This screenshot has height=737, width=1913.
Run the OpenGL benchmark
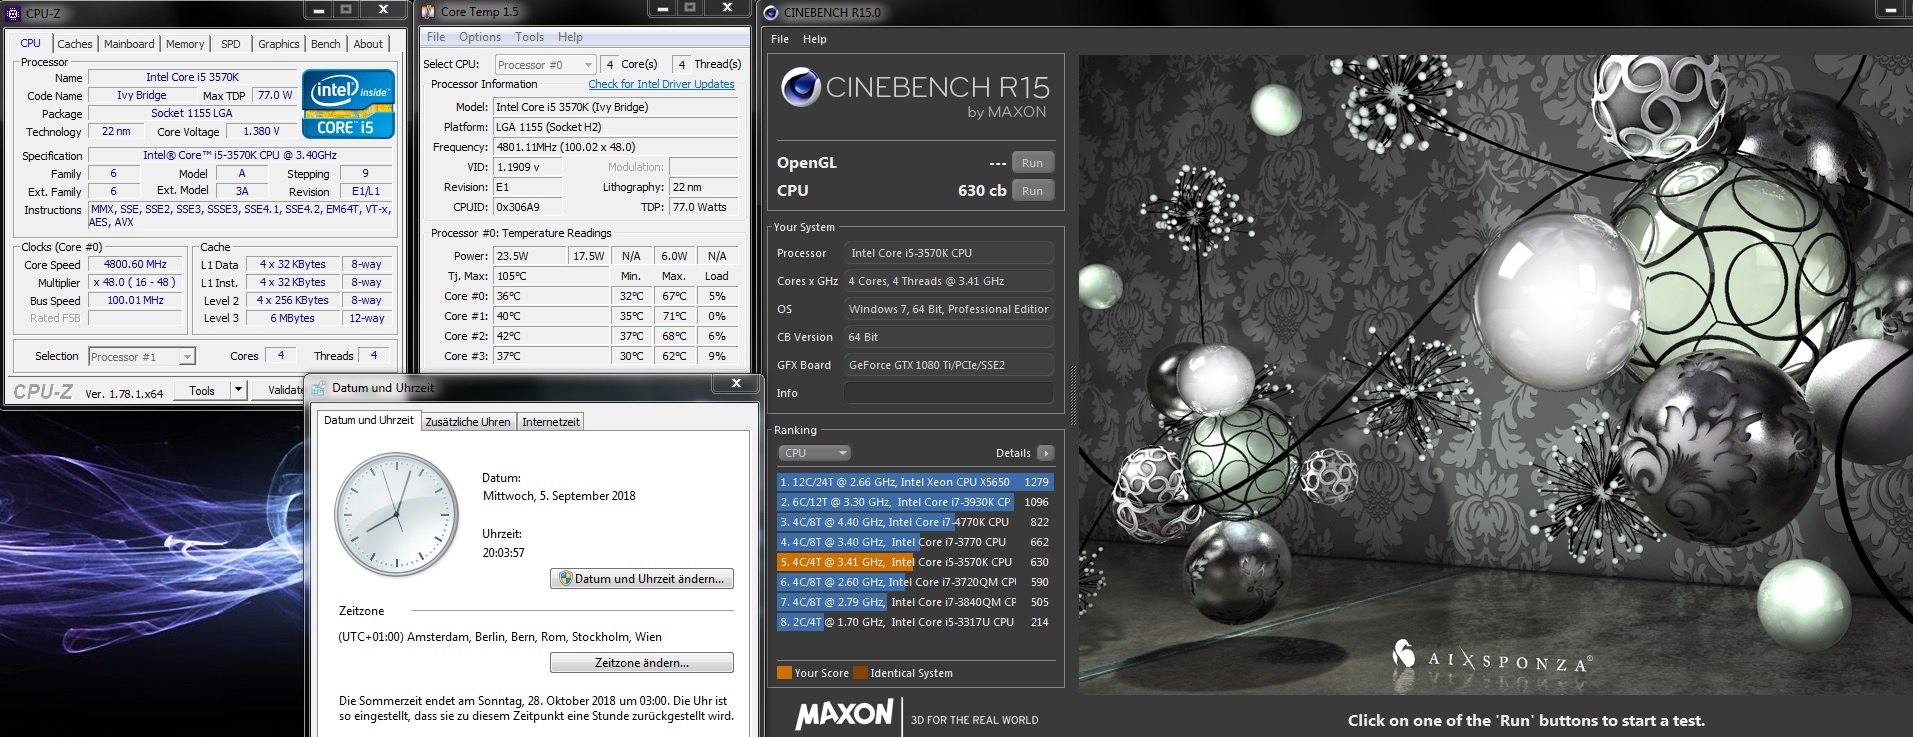point(1033,163)
